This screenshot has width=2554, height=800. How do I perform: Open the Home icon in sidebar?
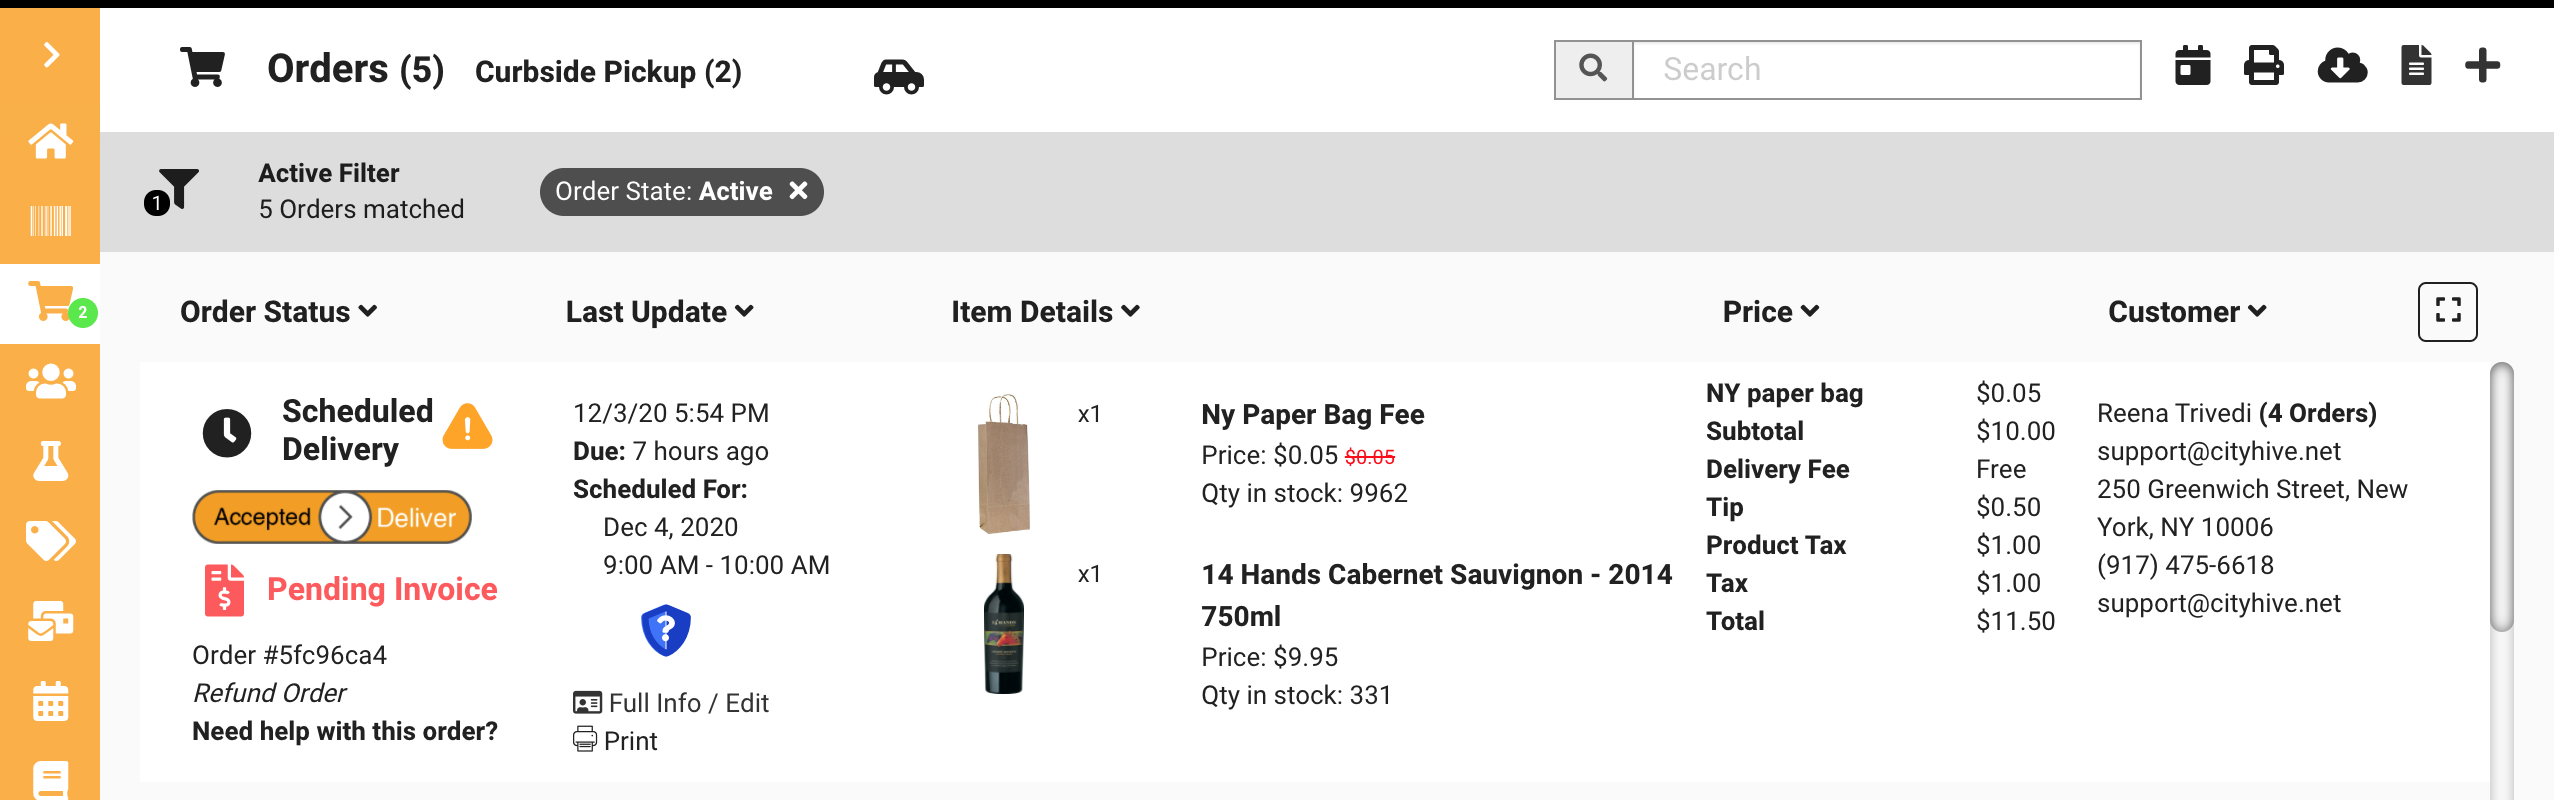[50, 141]
